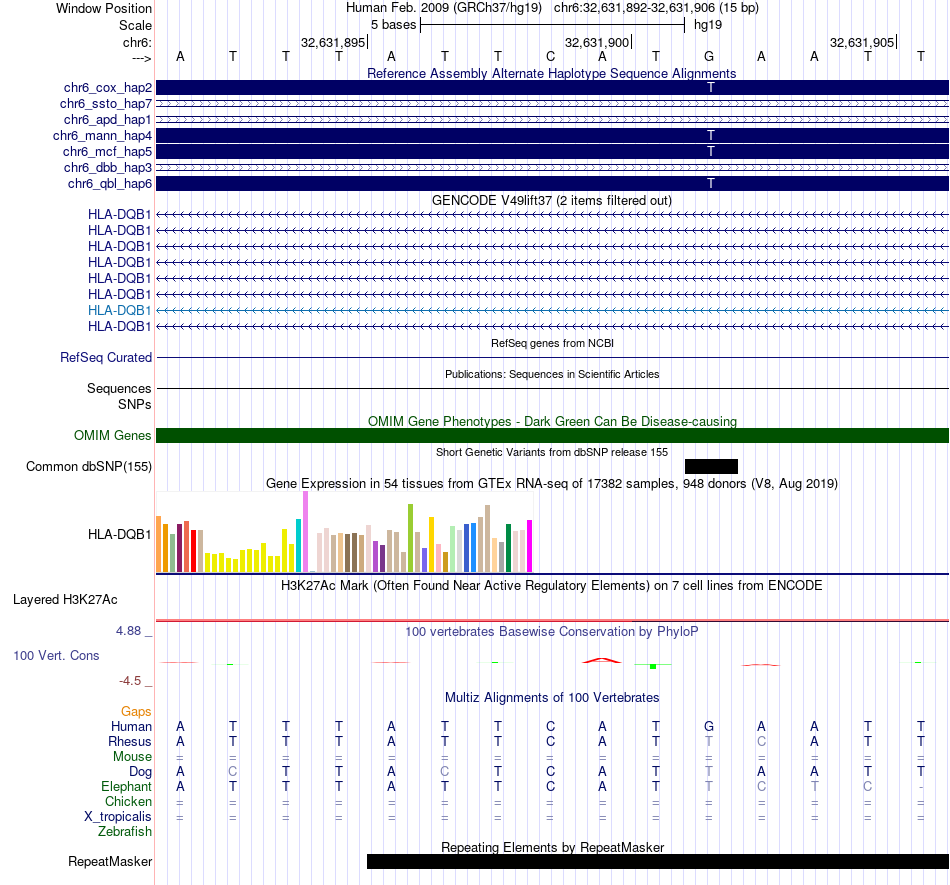Image resolution: width=950 pixels, height=885 pixels.
Task: Click the Rhesus species label
Action: coord(130,741)
